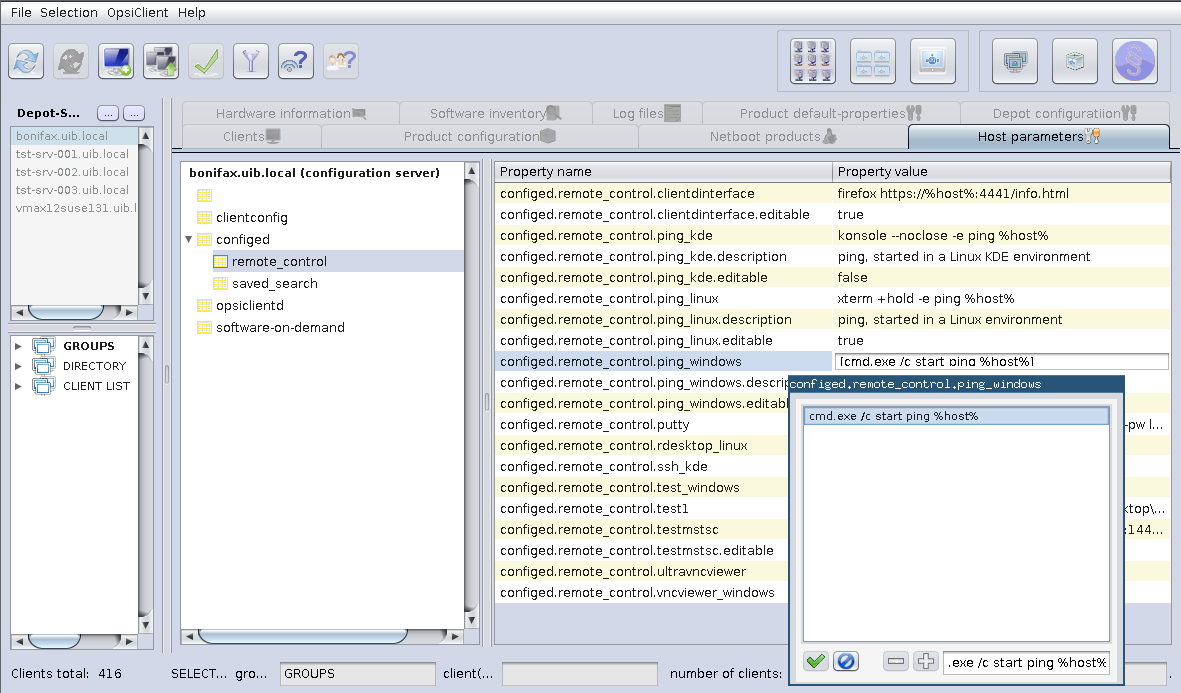Click the filter funnel toolbar icon
The height and width of the screenshot is (693, 1181).
[251, 61]
